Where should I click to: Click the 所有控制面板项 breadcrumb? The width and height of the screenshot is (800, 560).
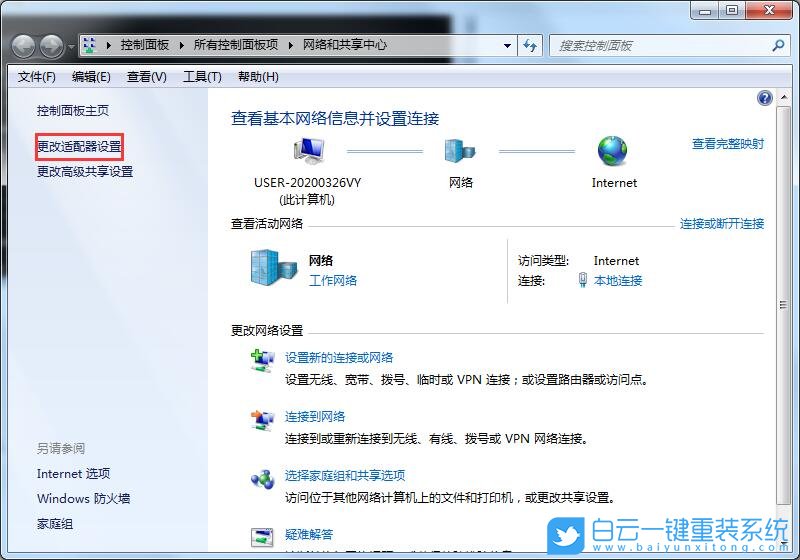click(x=236, y=45)
